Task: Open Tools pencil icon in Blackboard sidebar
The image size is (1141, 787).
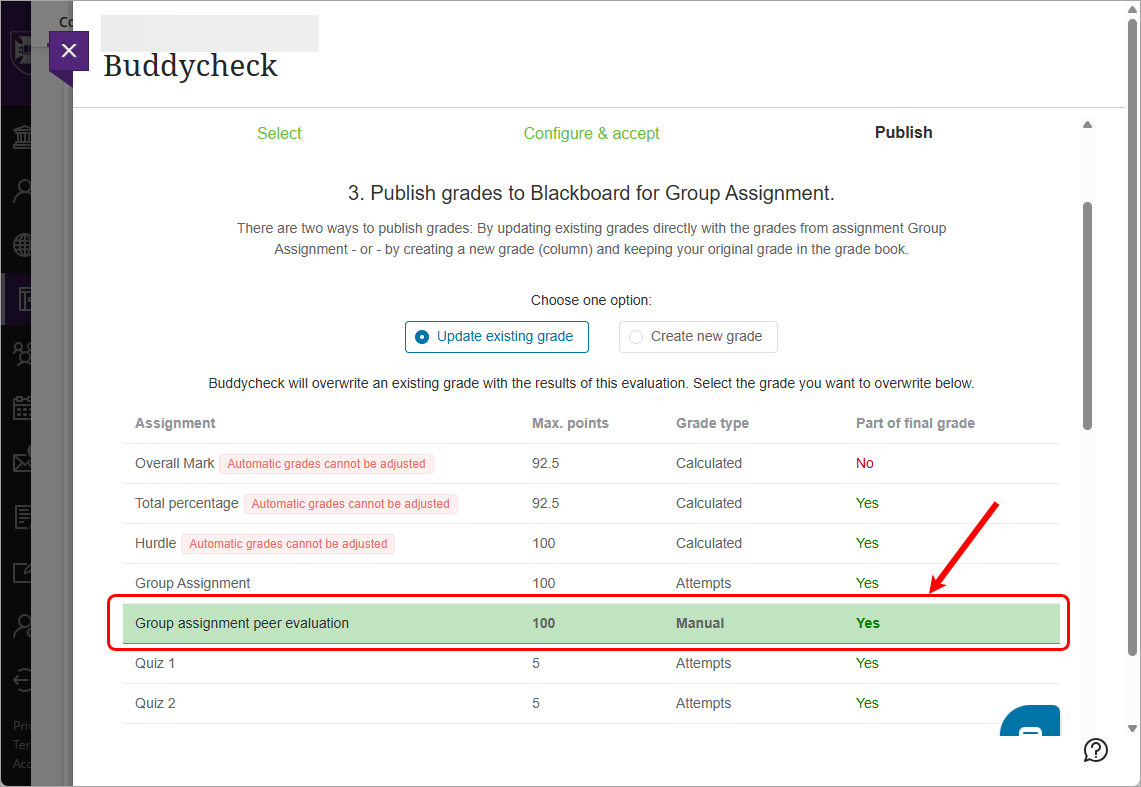Action: [x=23, y=572]
